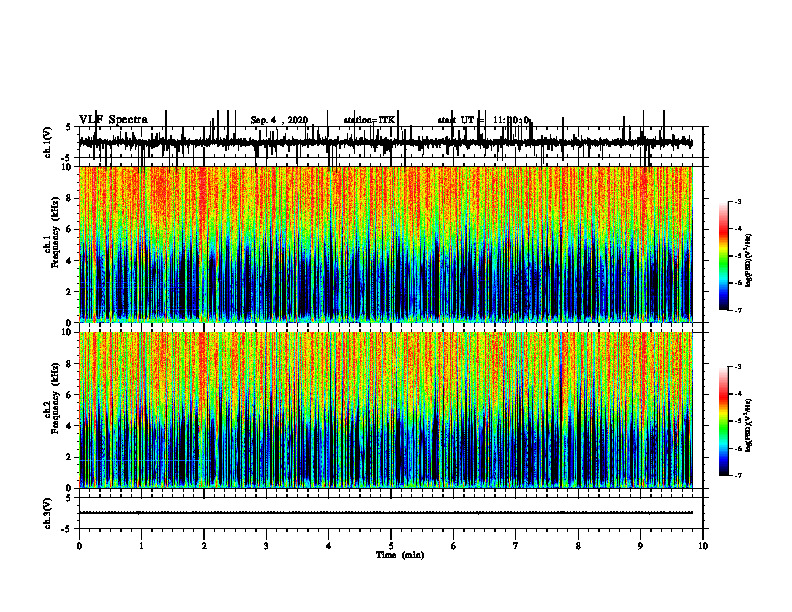
Task: Click the ch.2 colorbar log(PSD) label
Action: click(x=749, y=425)
